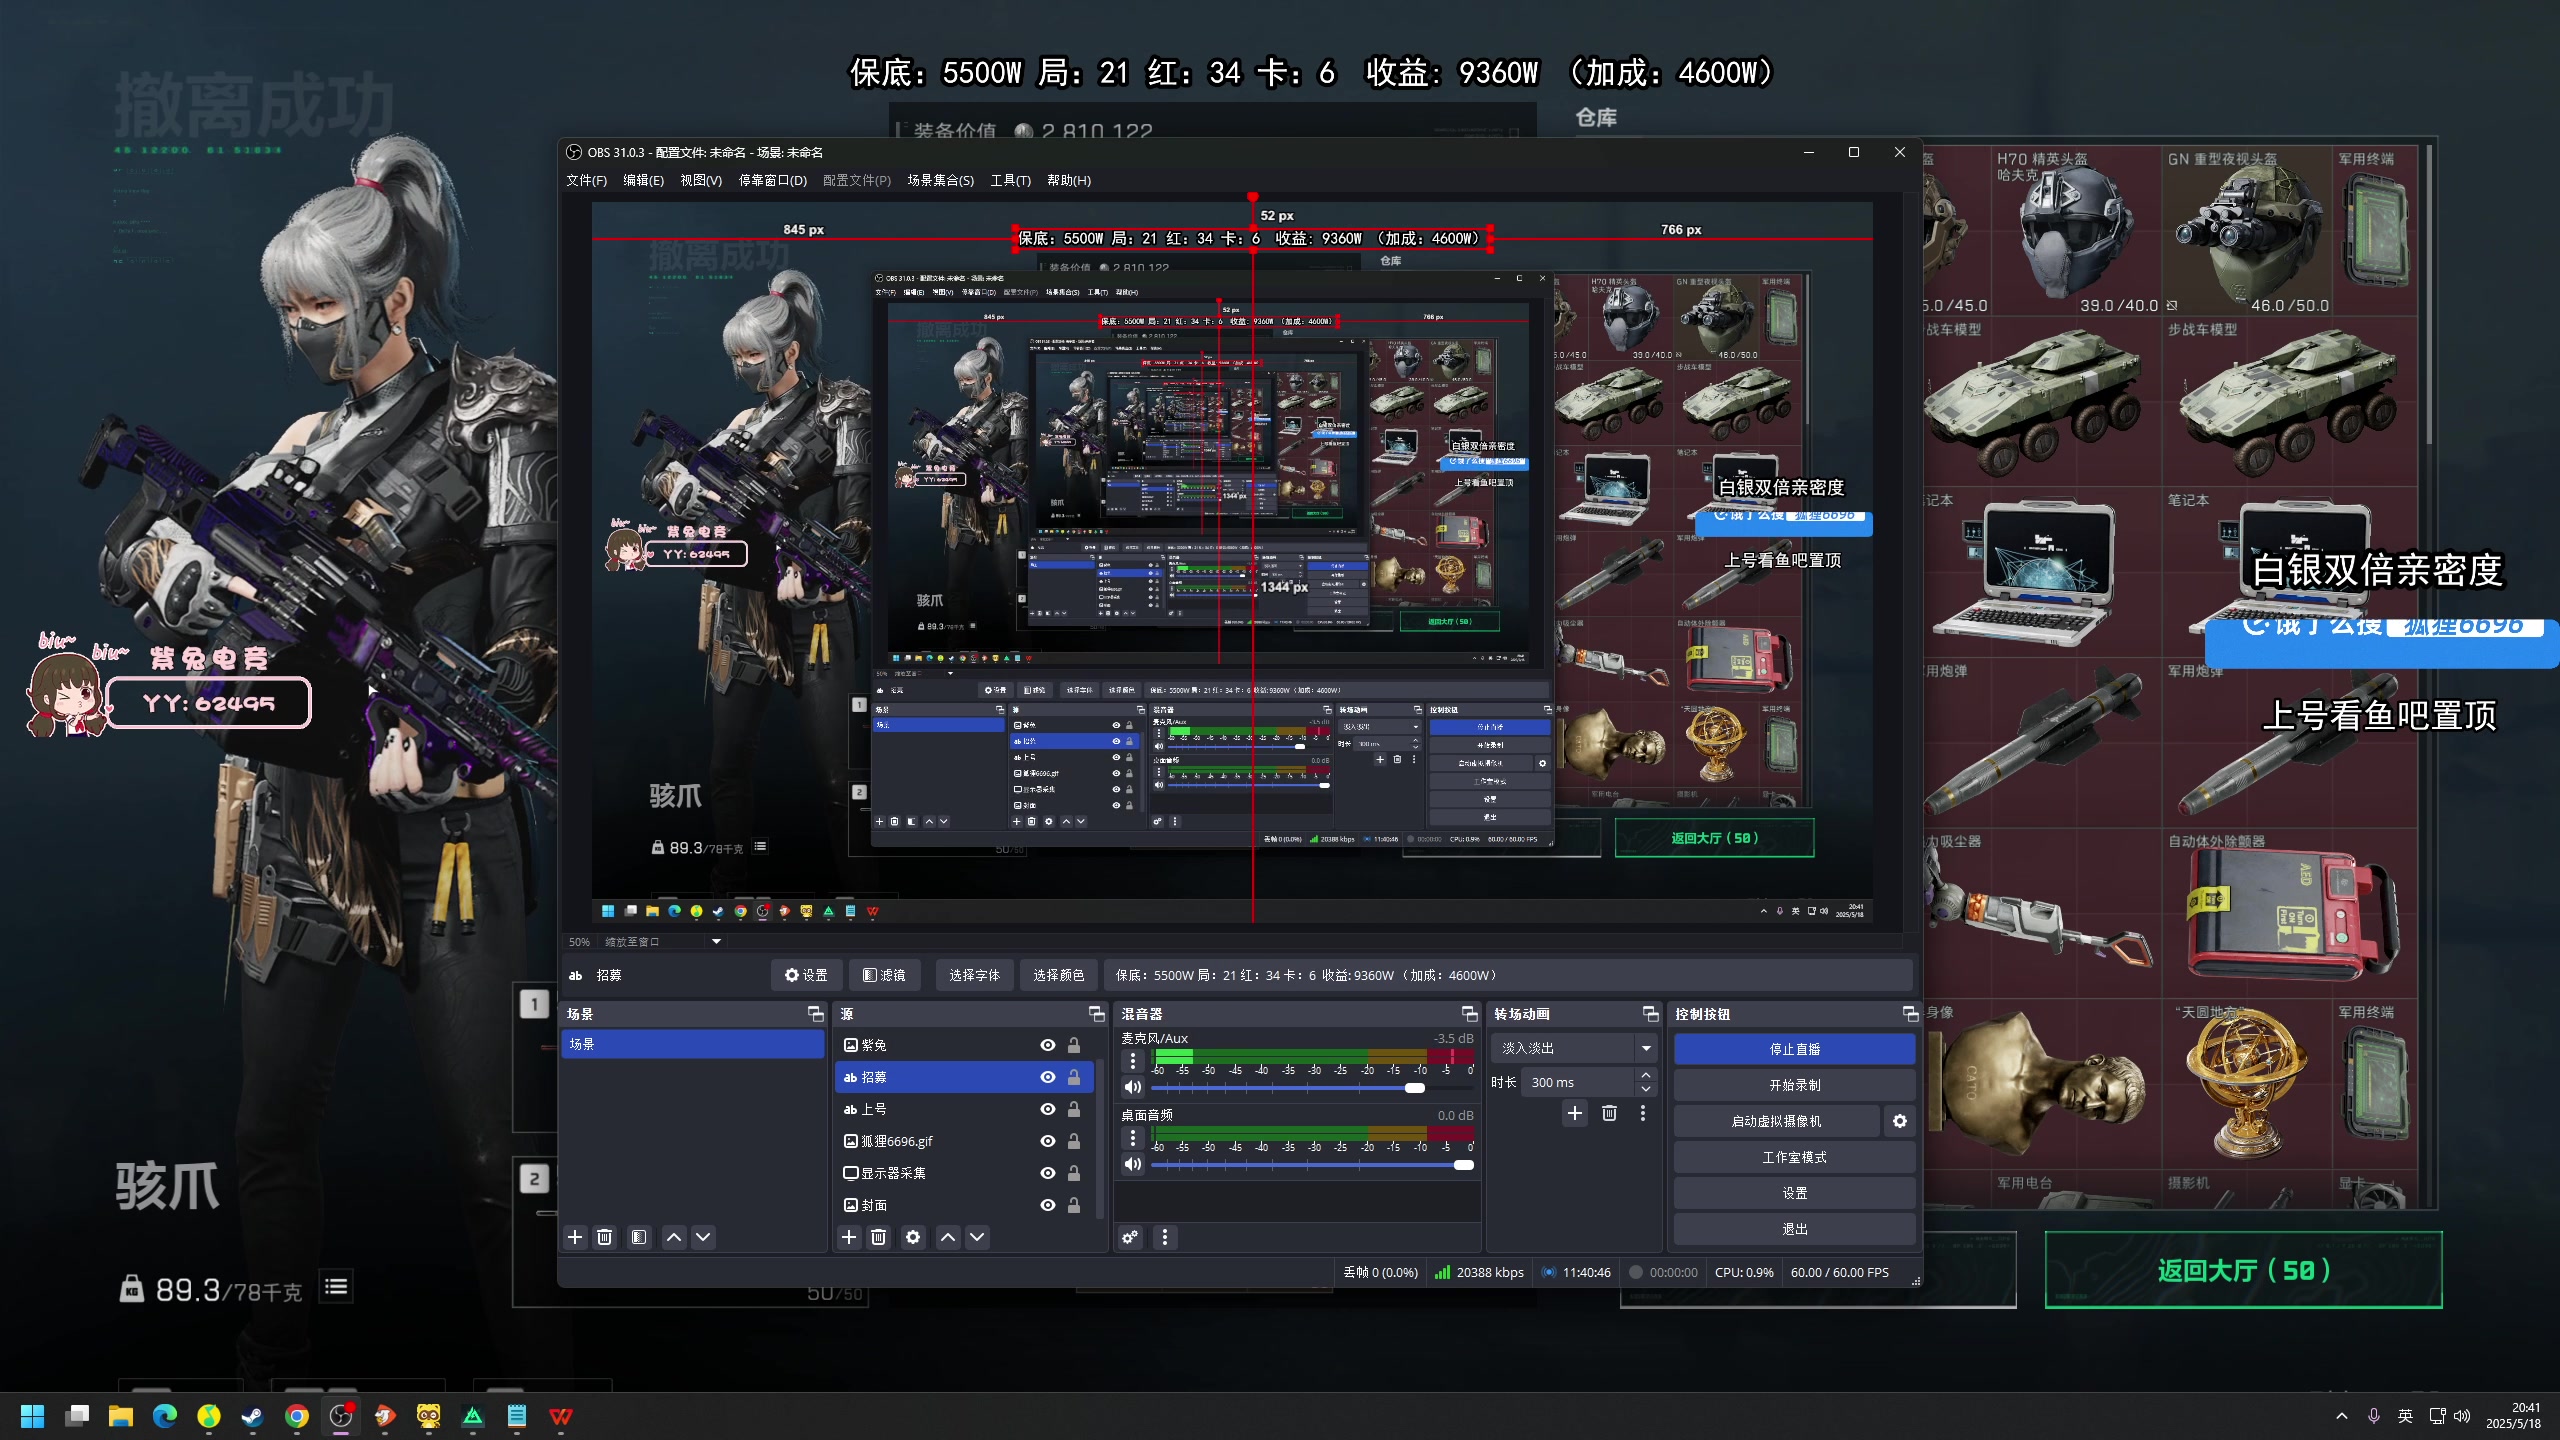Open 麦克风/Aux channel three-dot options
Viewport: 2560px width, 1440px height.
(1133, 1060)
